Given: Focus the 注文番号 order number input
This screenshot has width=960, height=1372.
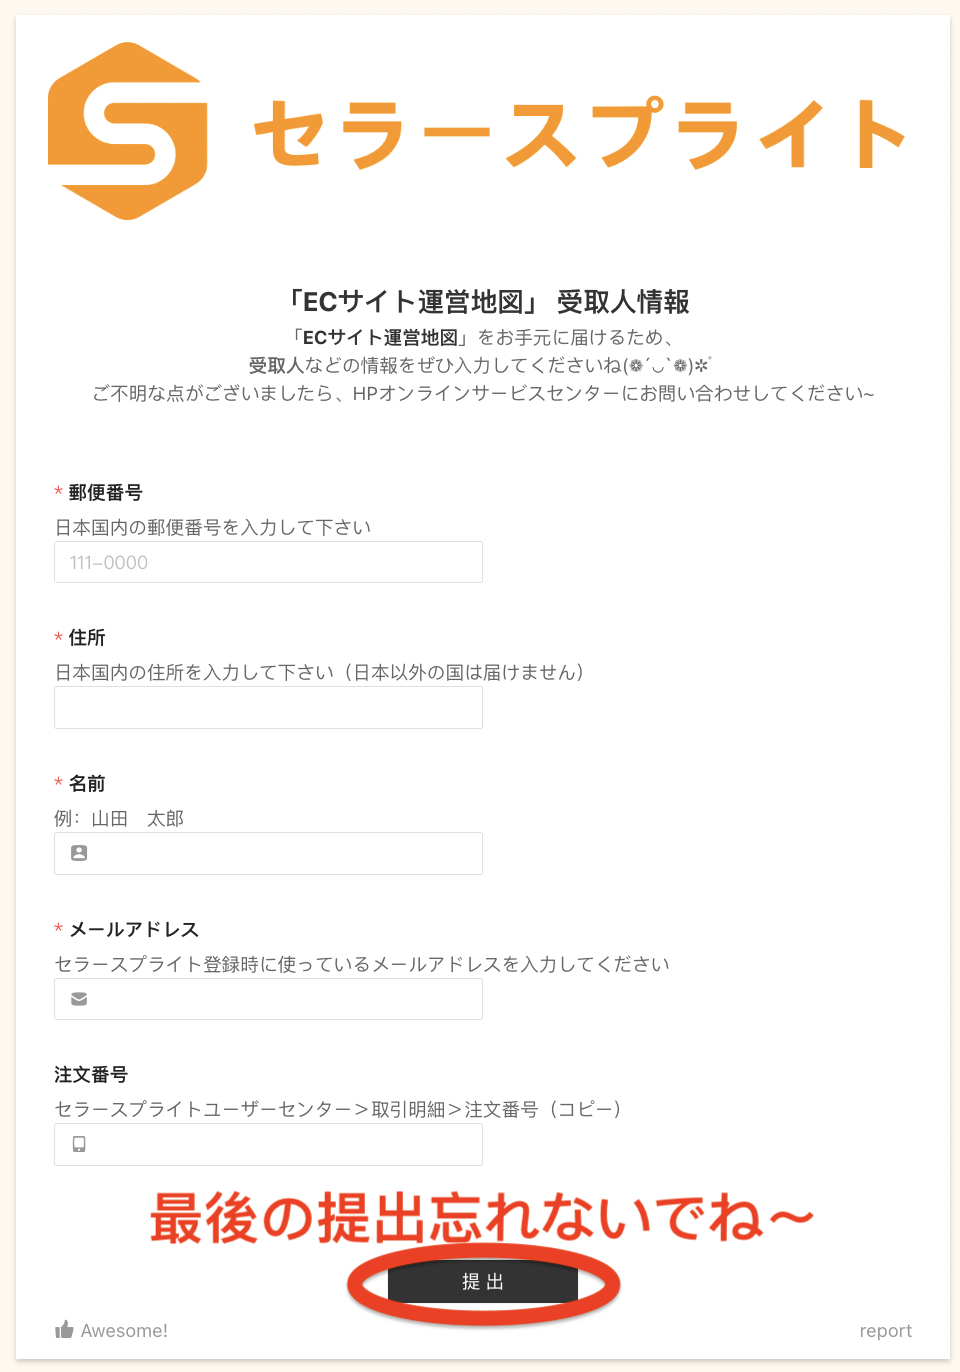Looking at the screenshot, I should [268, 1144].
